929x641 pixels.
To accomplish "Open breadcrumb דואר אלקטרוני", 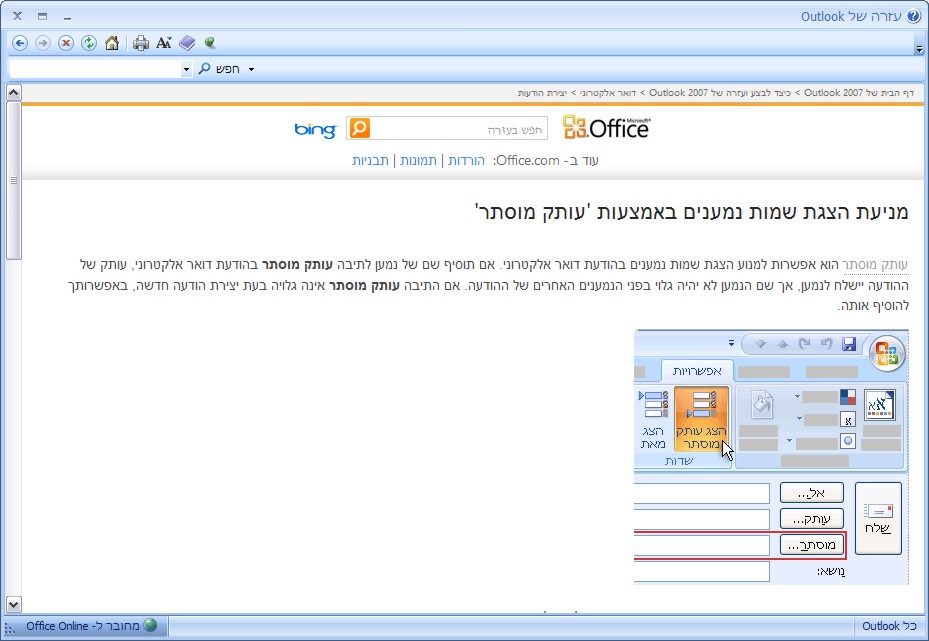I will 607,93.
